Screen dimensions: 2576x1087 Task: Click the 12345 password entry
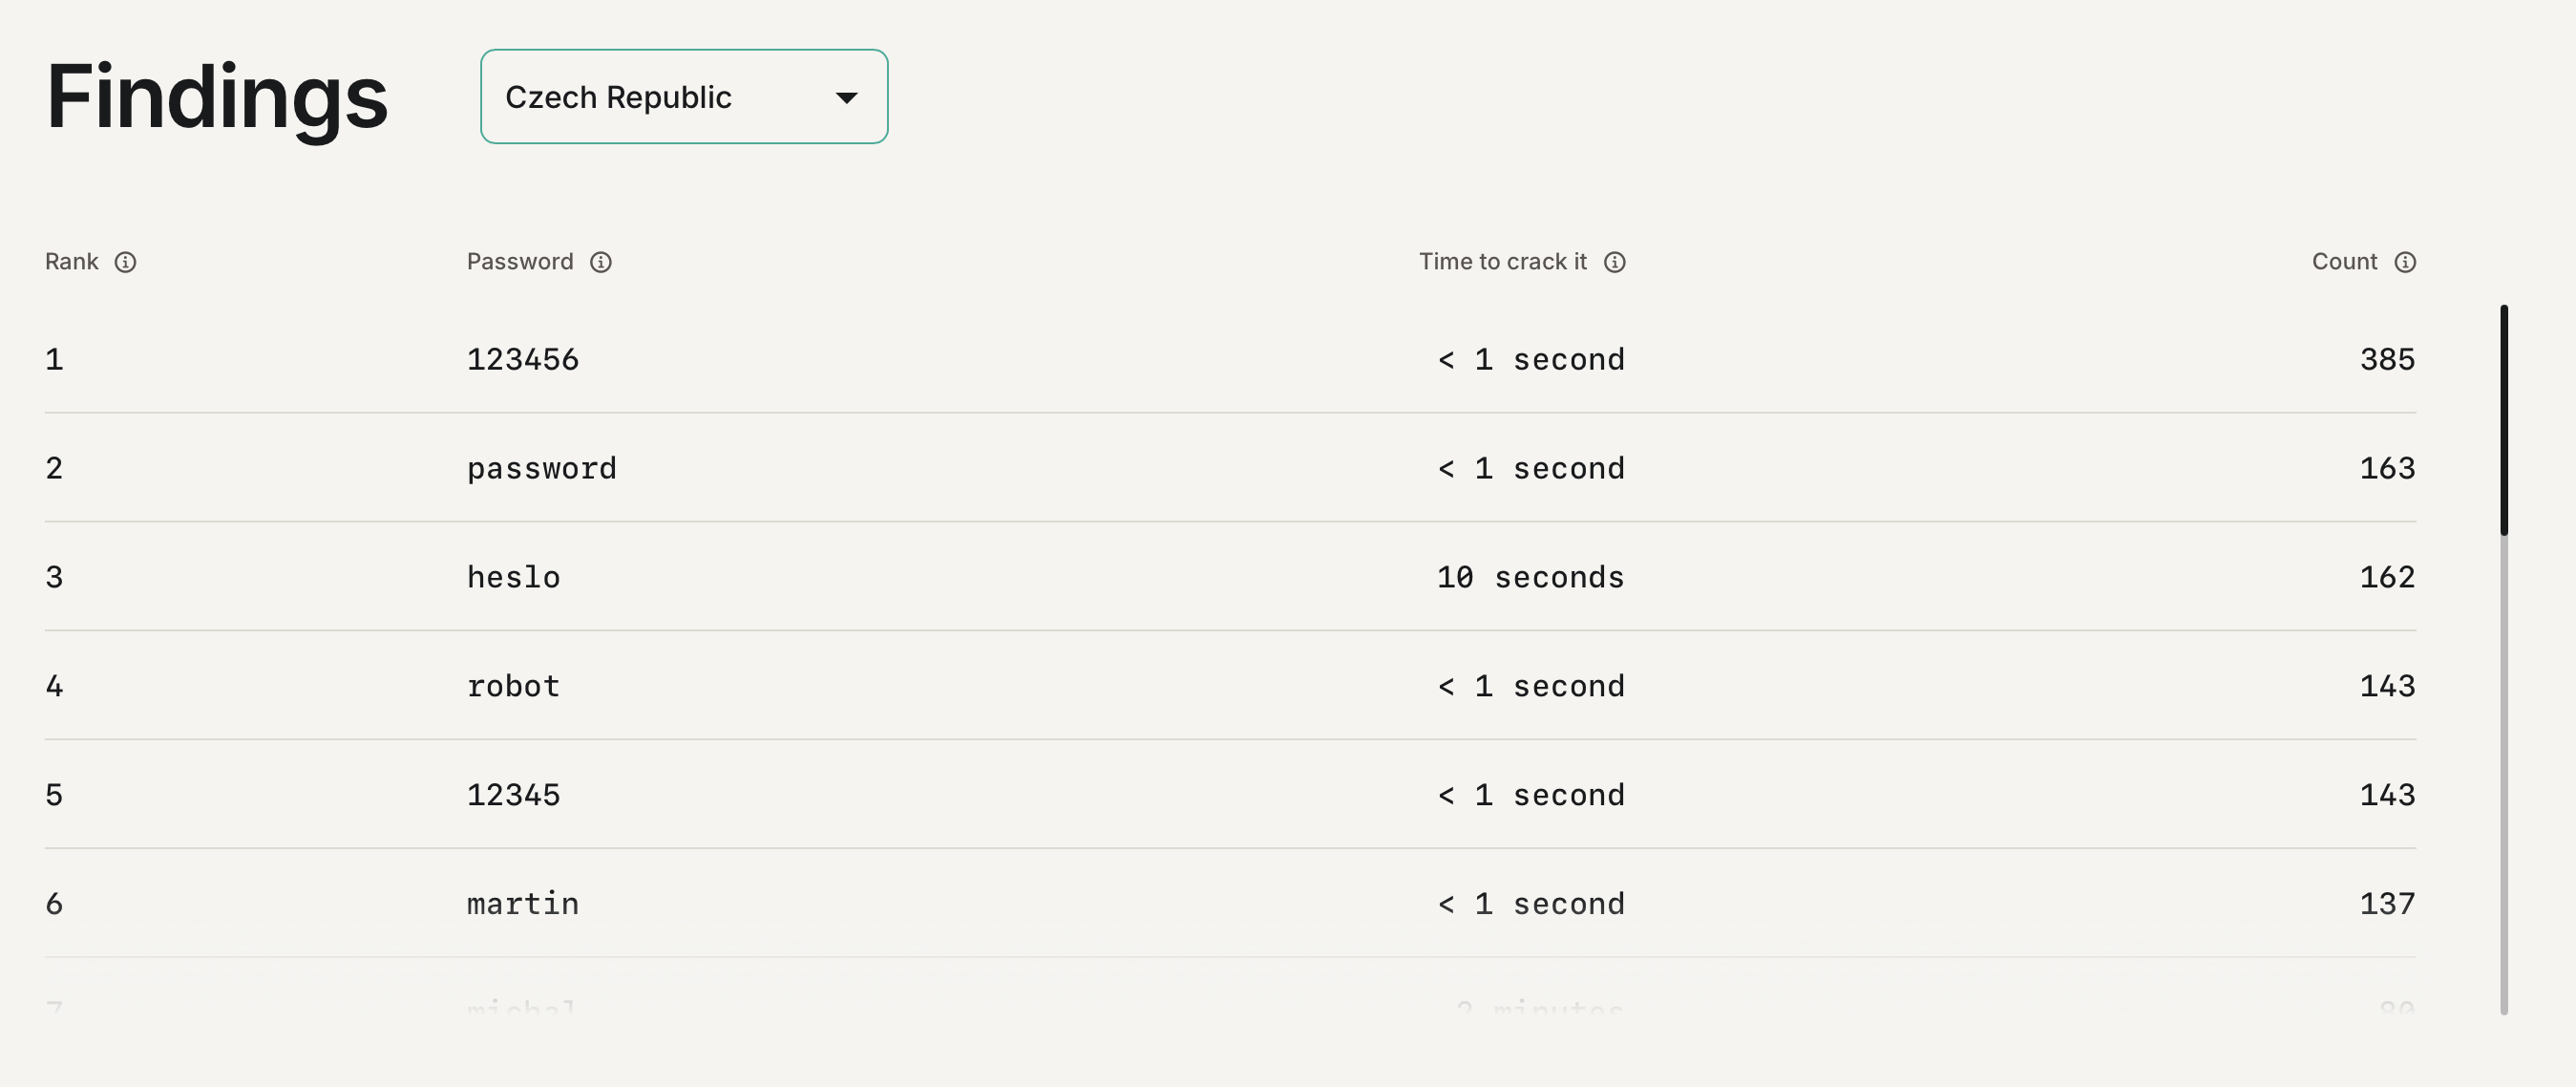[x=514, y=796]
